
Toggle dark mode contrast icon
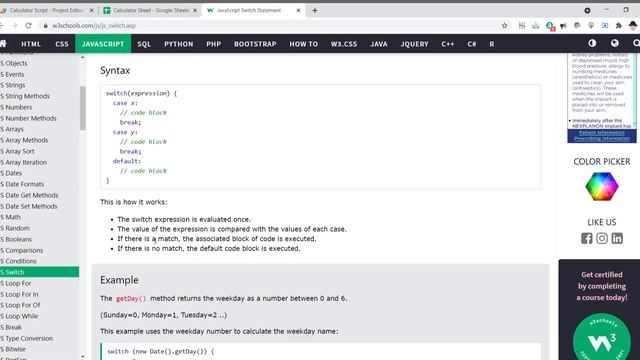point(592,43)
